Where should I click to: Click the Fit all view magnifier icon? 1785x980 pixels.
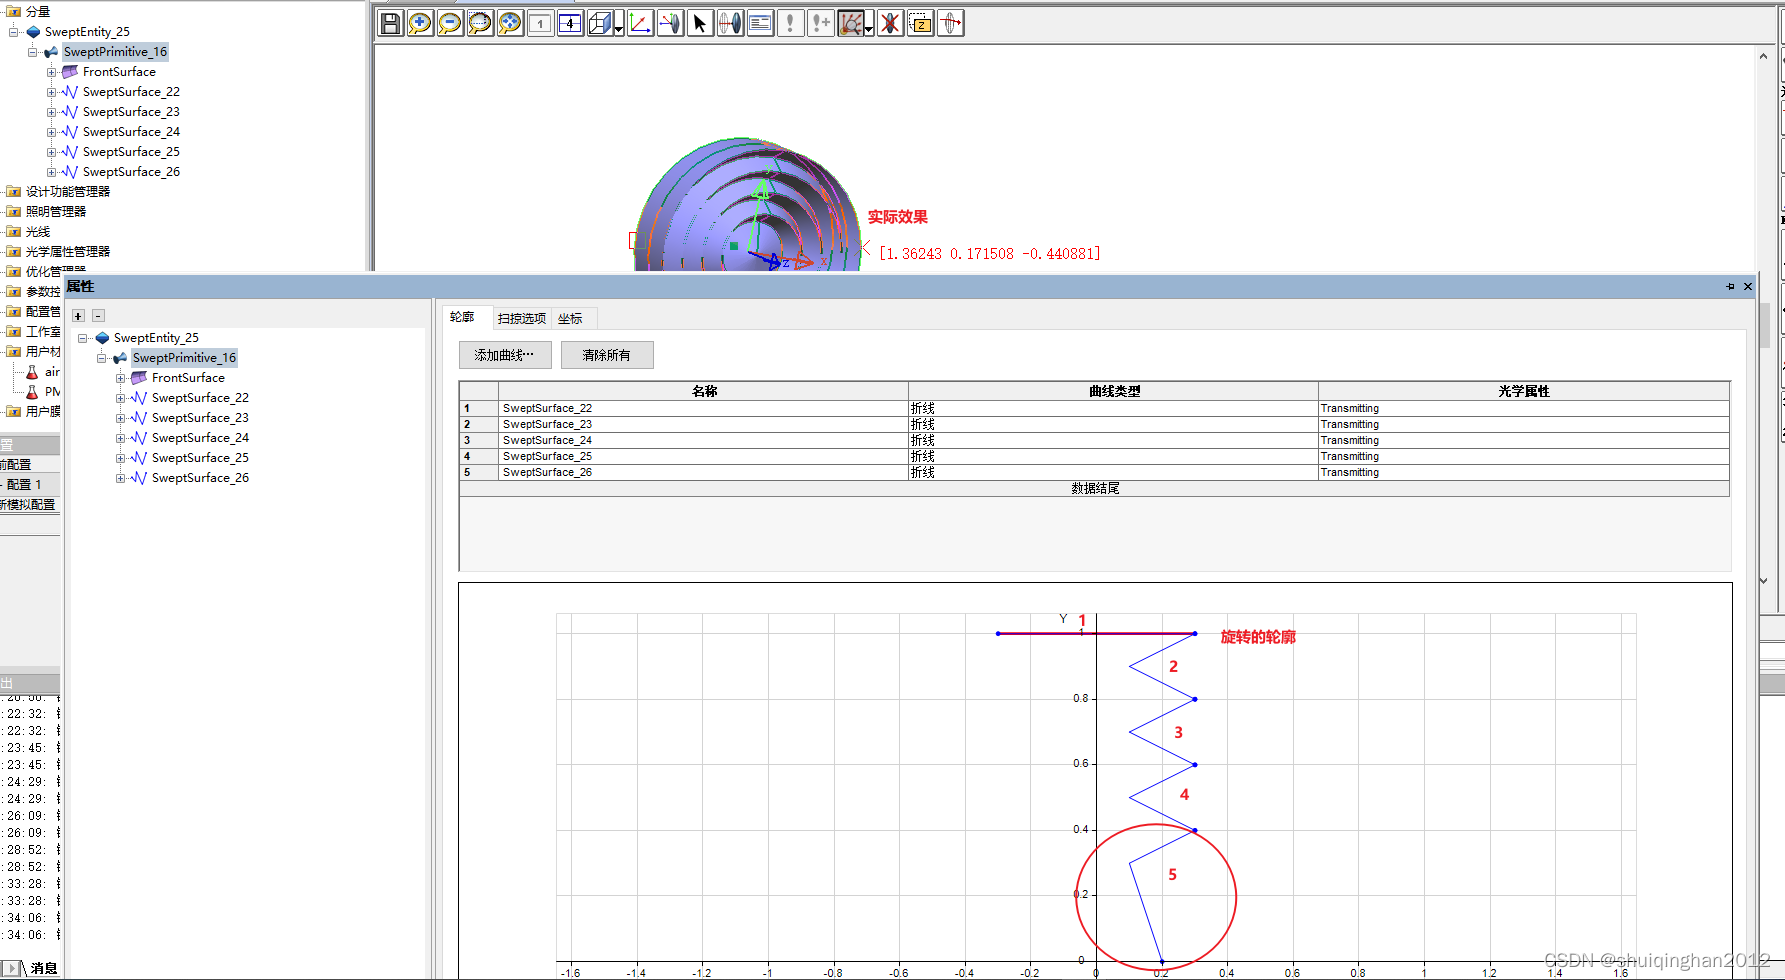tap(511, 23)
